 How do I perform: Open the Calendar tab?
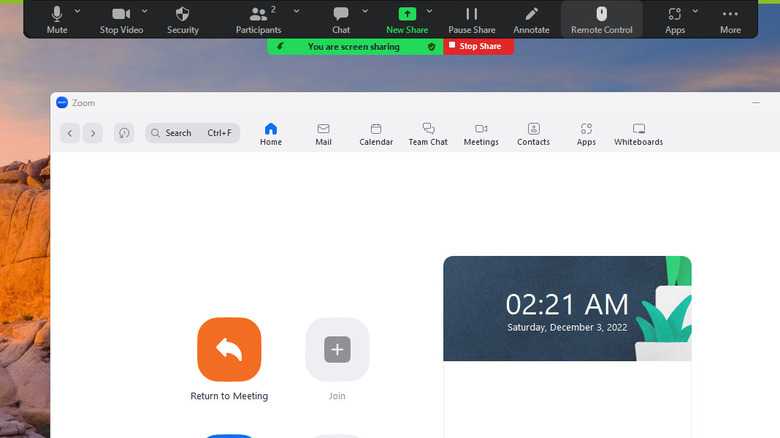[x=376, y=134]
